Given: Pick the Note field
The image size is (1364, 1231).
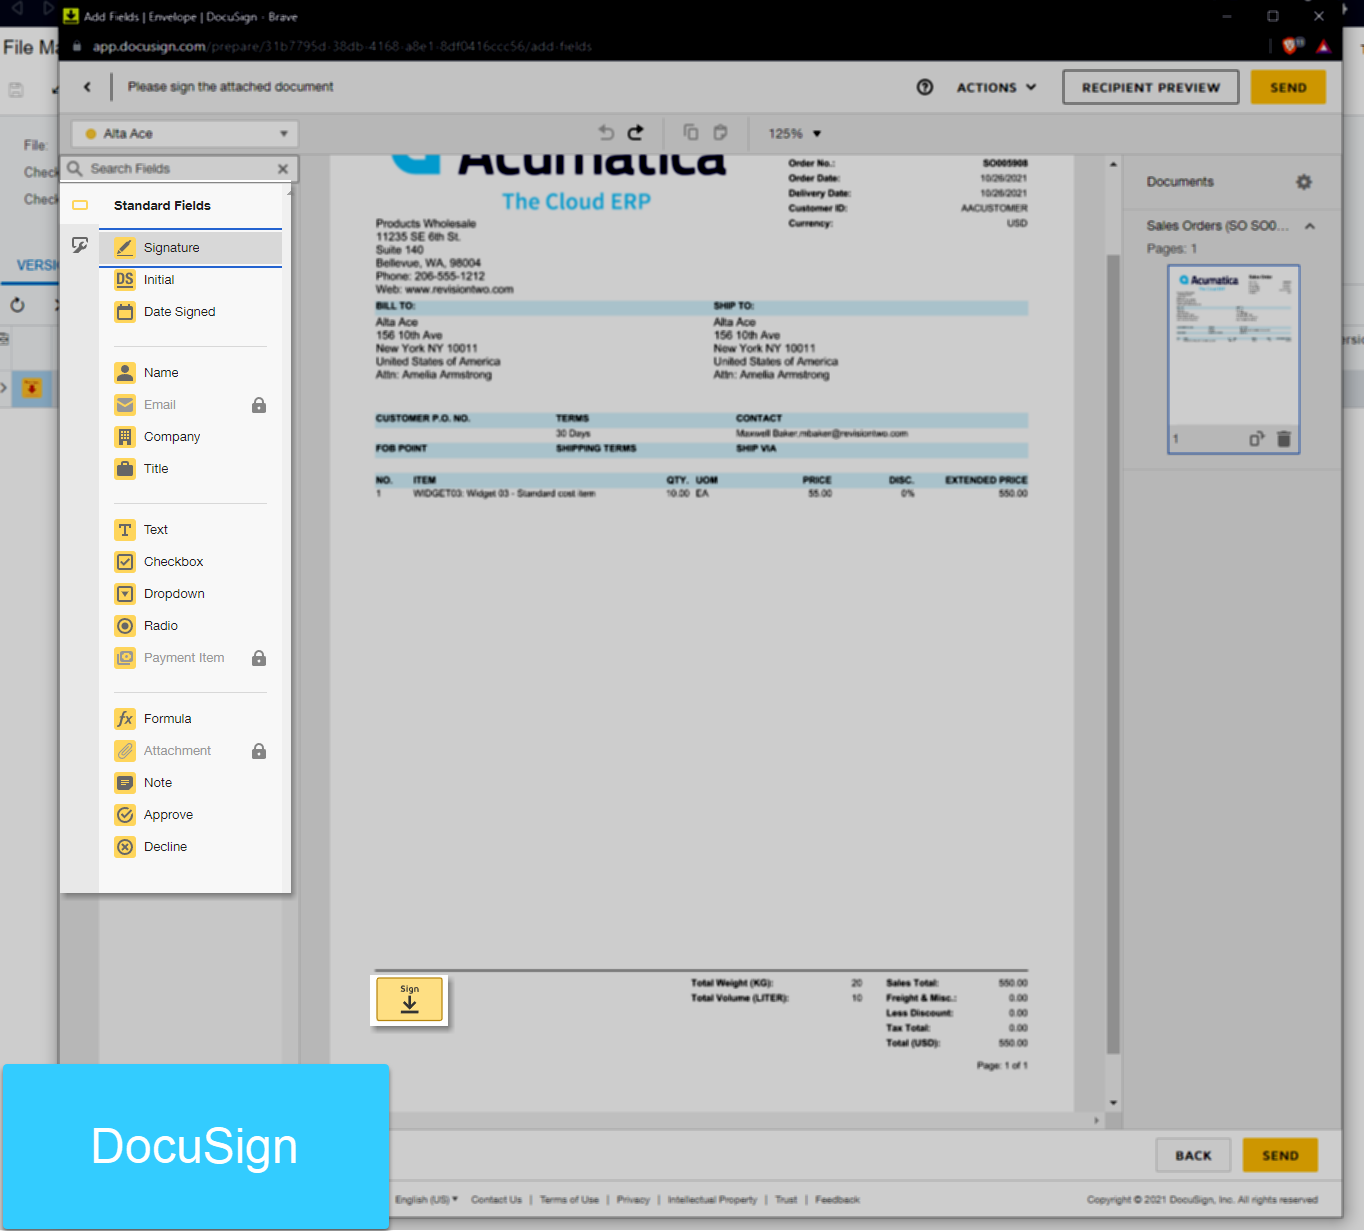Looking at the screenshot, I should tap(190, 783).
